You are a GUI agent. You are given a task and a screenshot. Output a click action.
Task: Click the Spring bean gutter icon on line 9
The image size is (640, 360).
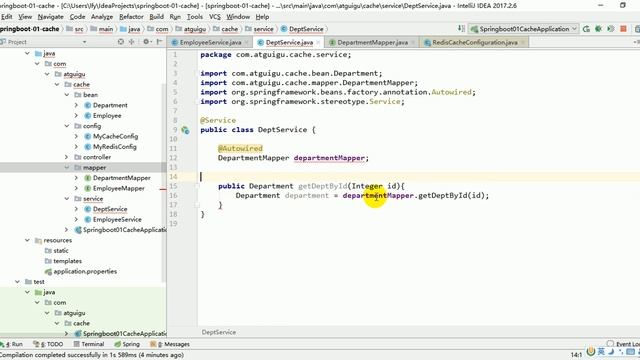(185, 130)
